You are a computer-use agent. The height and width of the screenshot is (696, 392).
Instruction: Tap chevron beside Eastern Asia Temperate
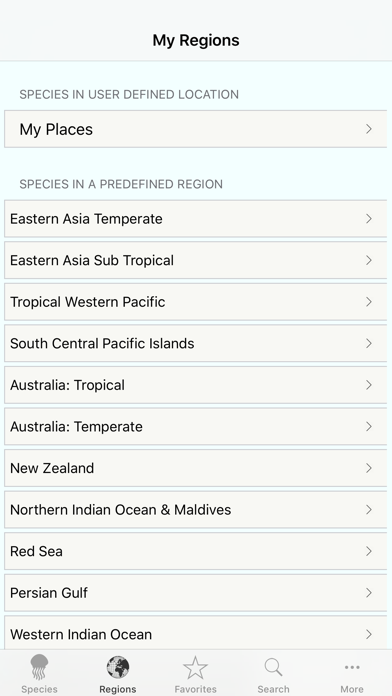(x=368, y=218)
